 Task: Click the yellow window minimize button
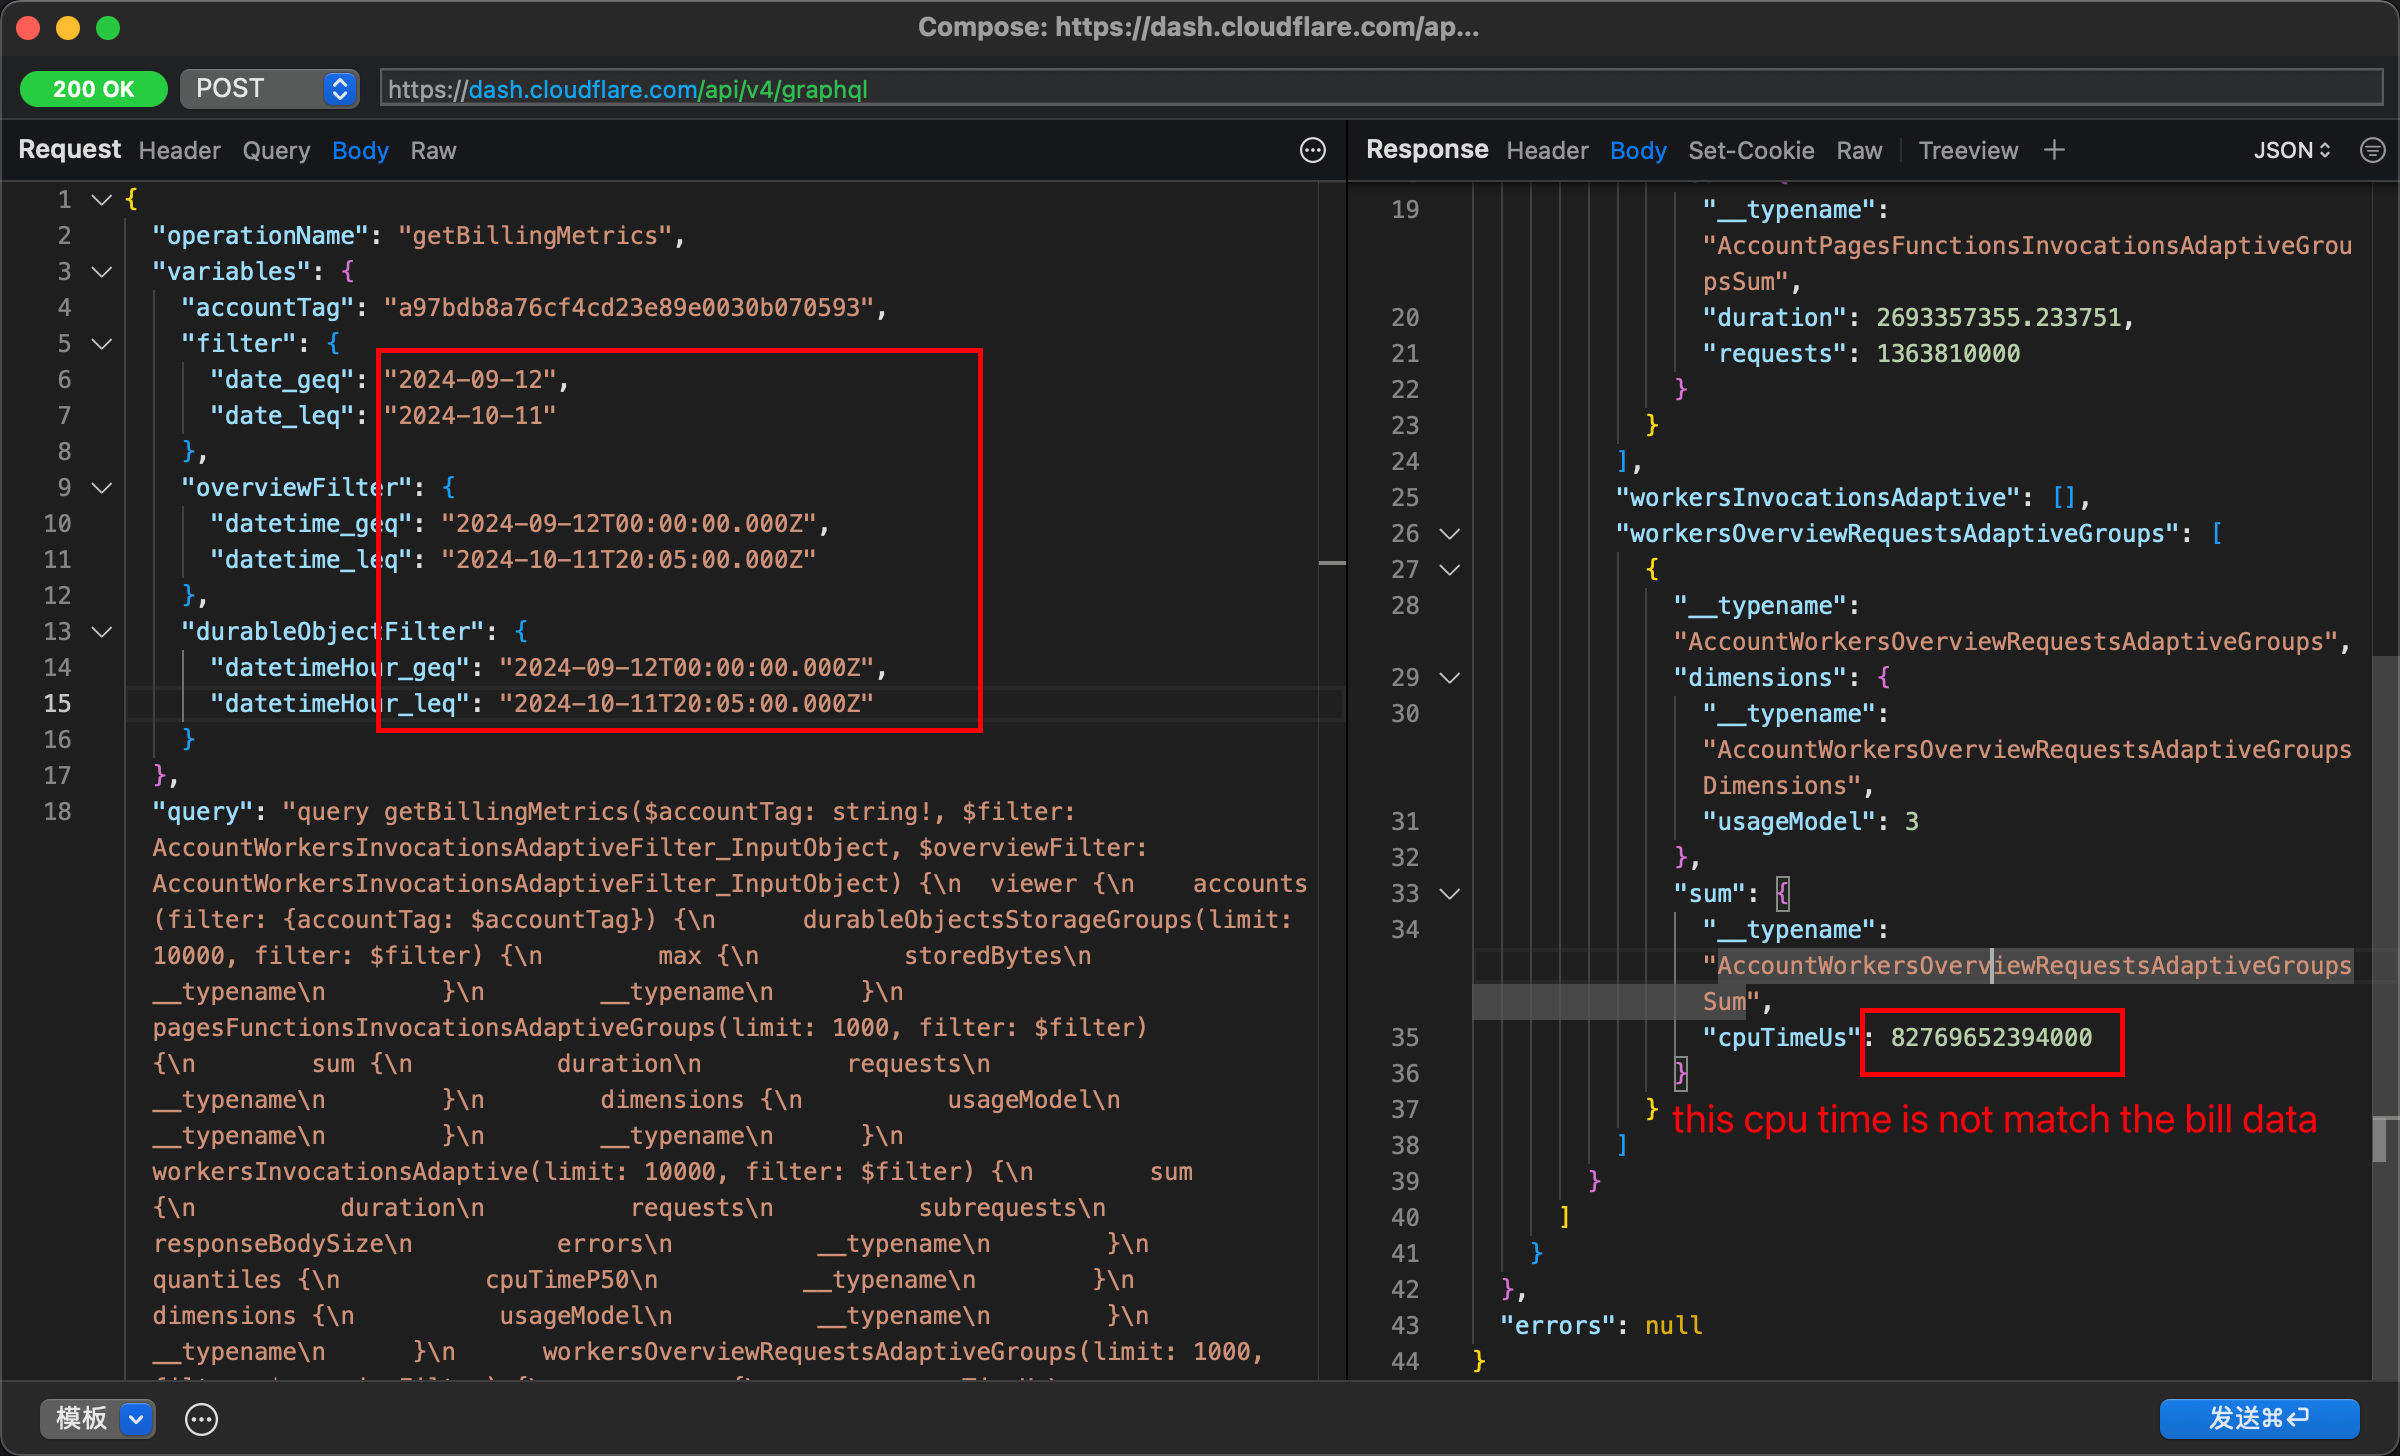coord(68,28)
